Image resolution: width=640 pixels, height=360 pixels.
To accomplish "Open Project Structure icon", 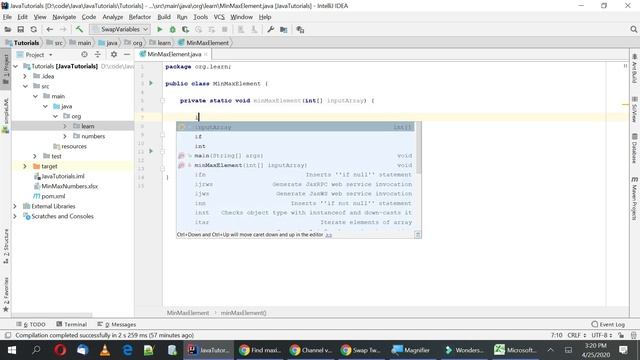I will coord(284,29).
